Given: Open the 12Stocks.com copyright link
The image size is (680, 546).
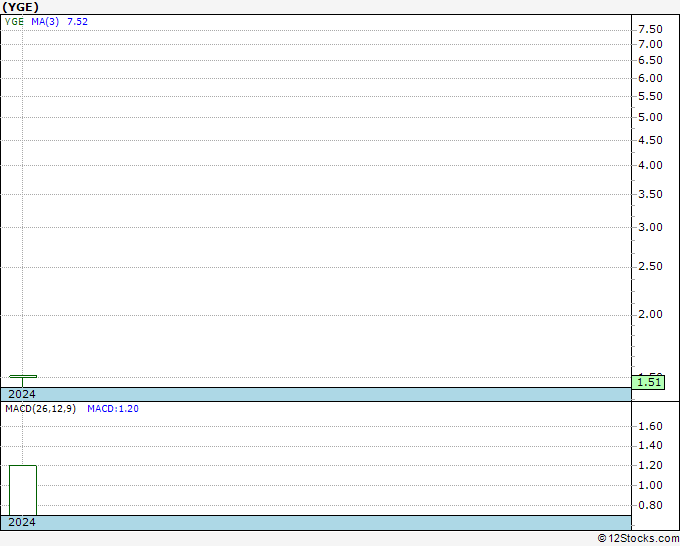Looking at the screenshot, I should [638, 539].
